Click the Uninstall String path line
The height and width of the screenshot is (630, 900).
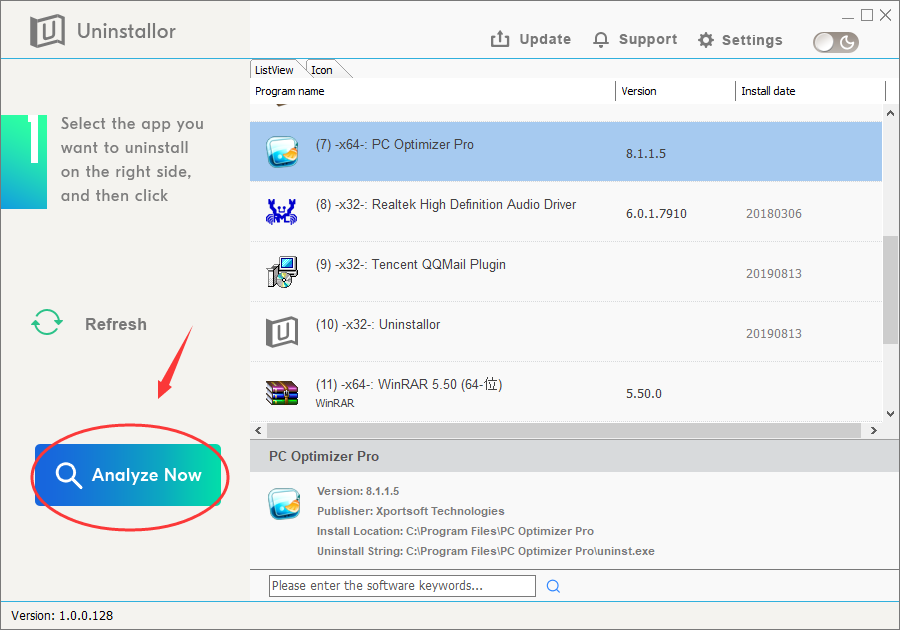coord(486,551)
